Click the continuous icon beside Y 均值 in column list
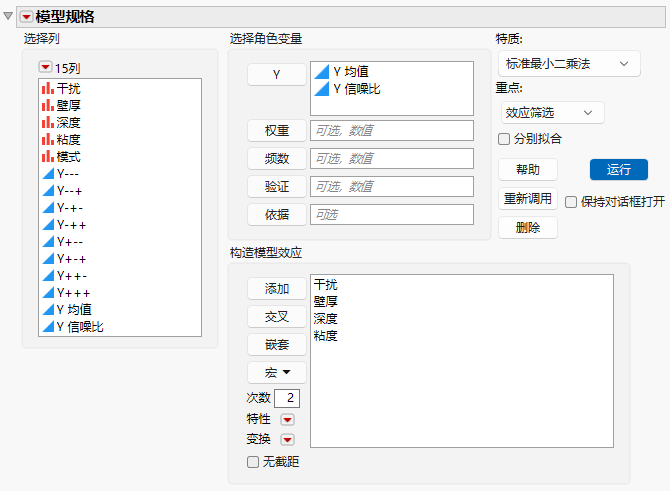The height and width of the screenshot is (491, 670). [x=48, y=309]
